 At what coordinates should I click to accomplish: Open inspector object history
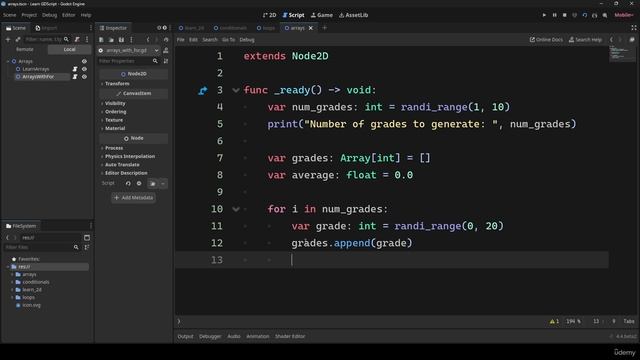166,40
